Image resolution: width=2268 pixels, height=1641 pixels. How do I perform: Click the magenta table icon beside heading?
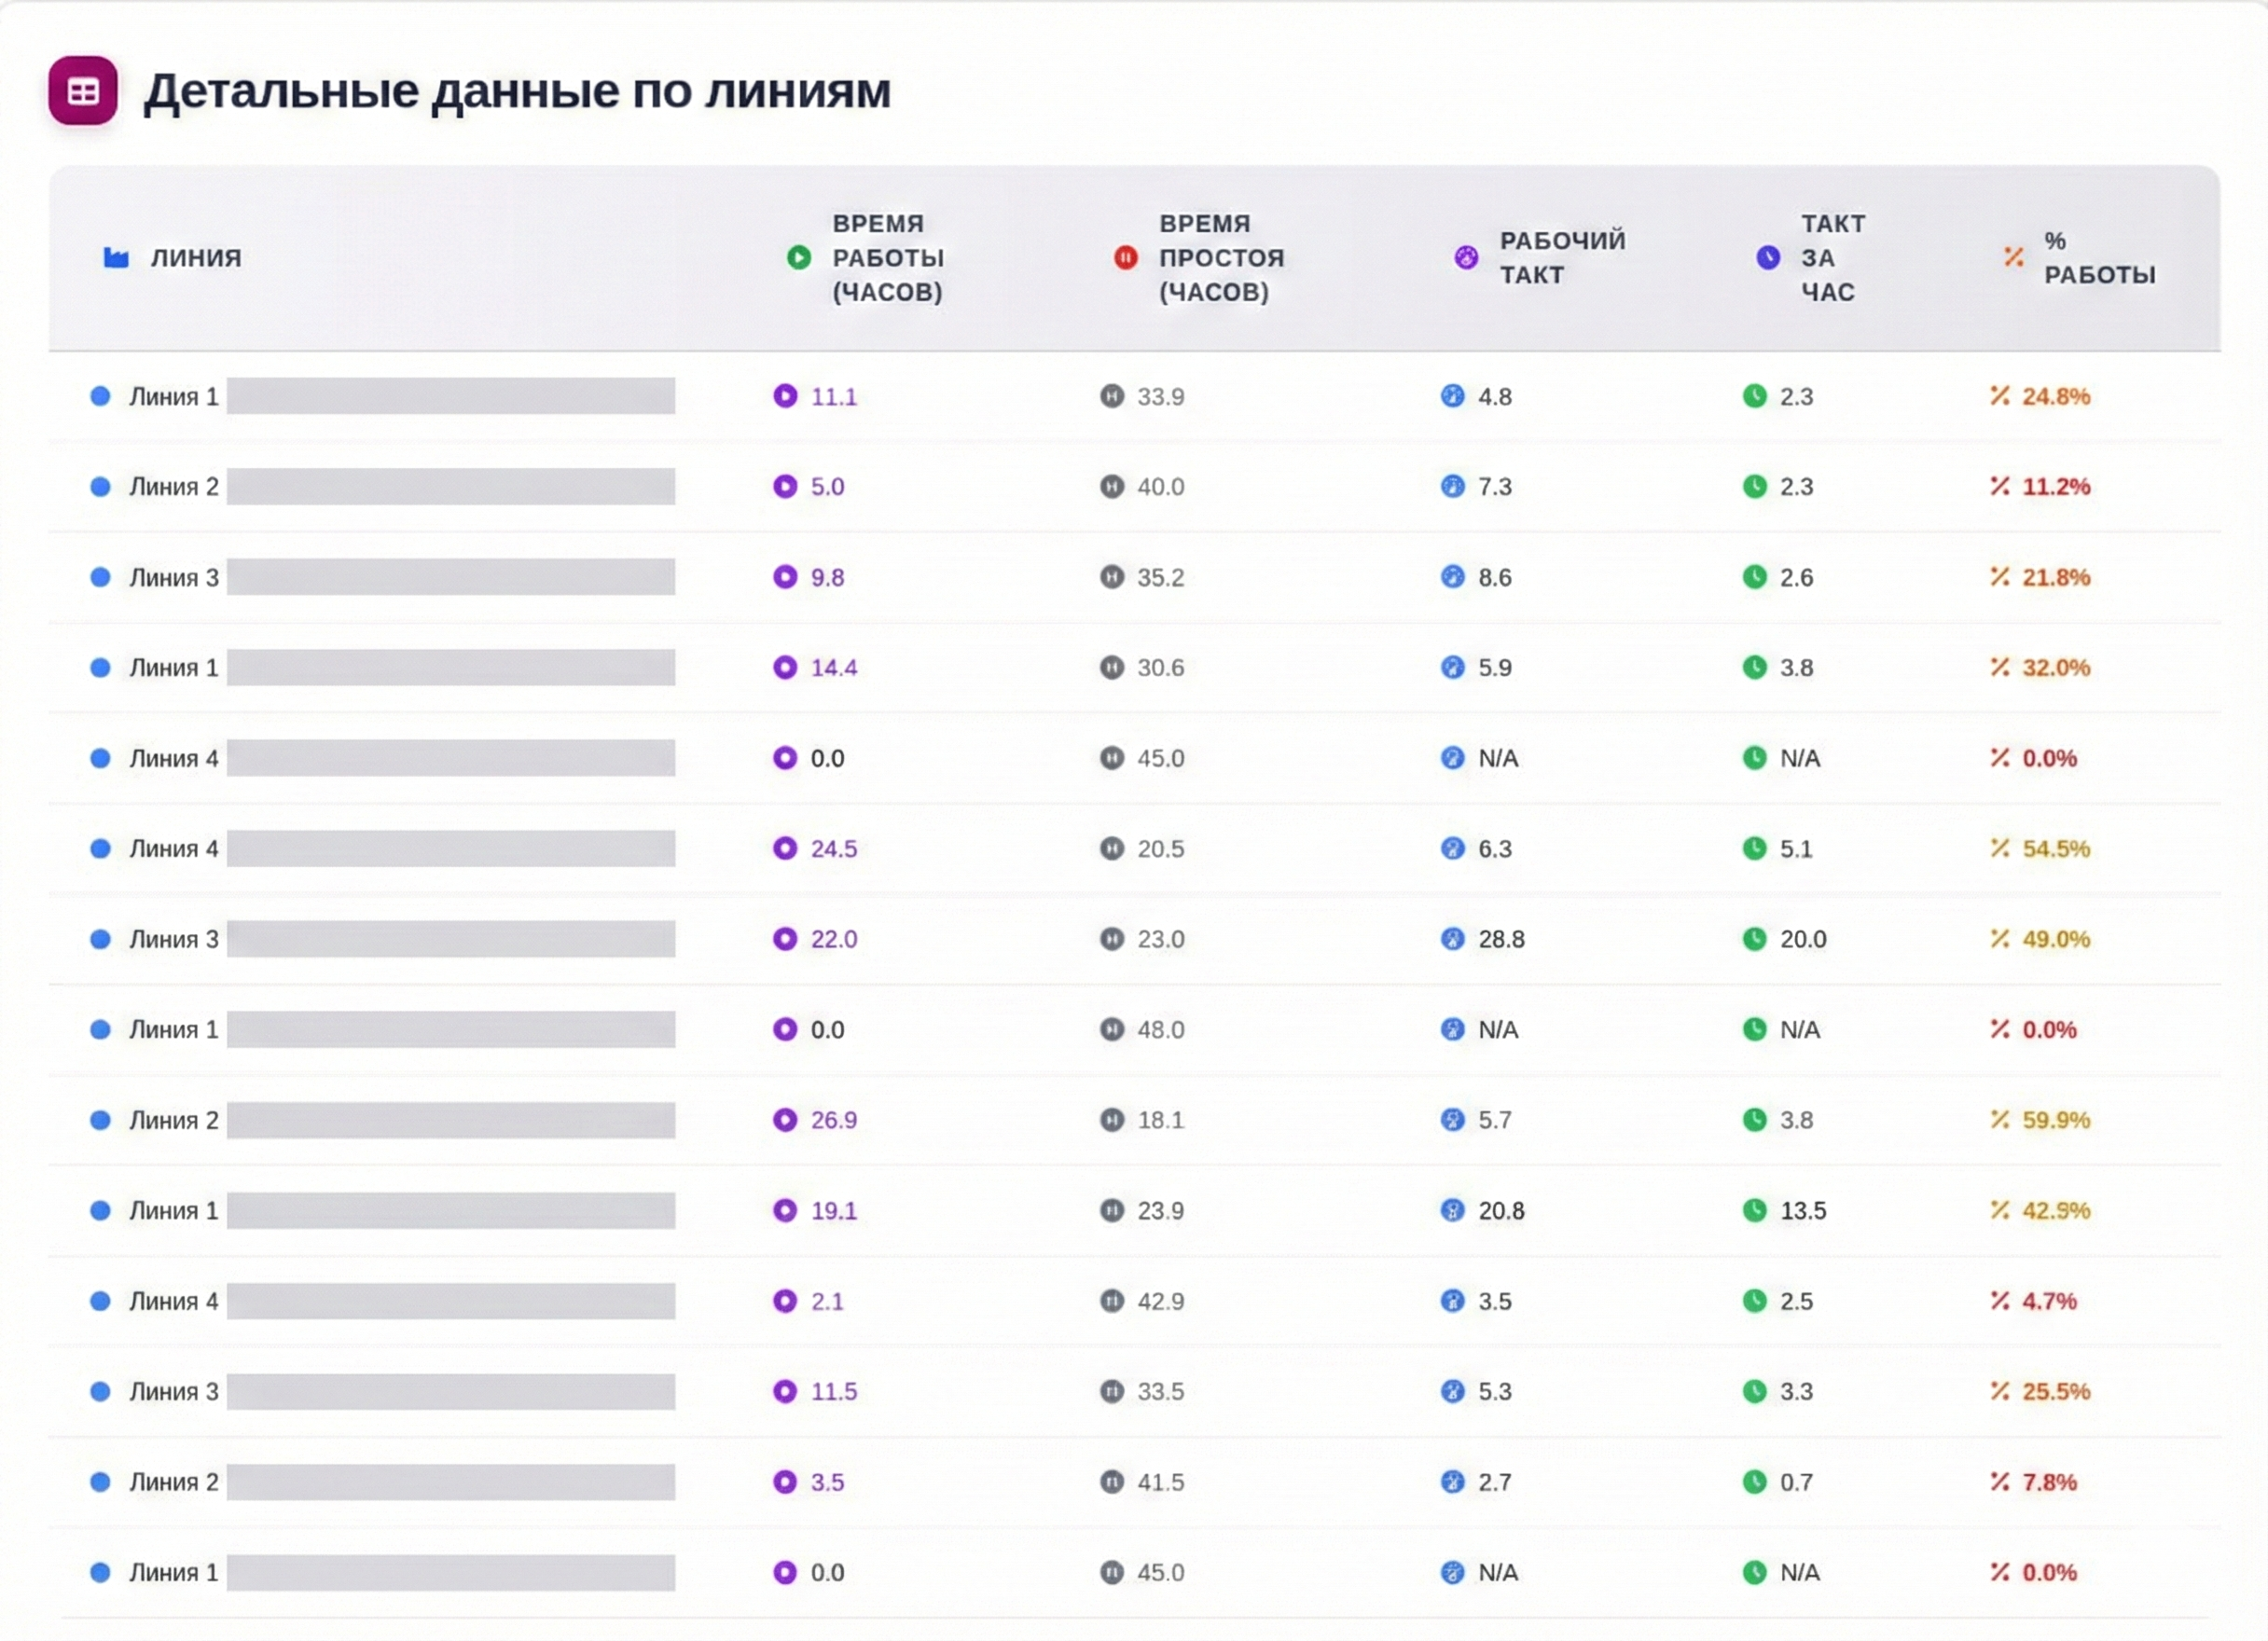[x=83, y=91]
